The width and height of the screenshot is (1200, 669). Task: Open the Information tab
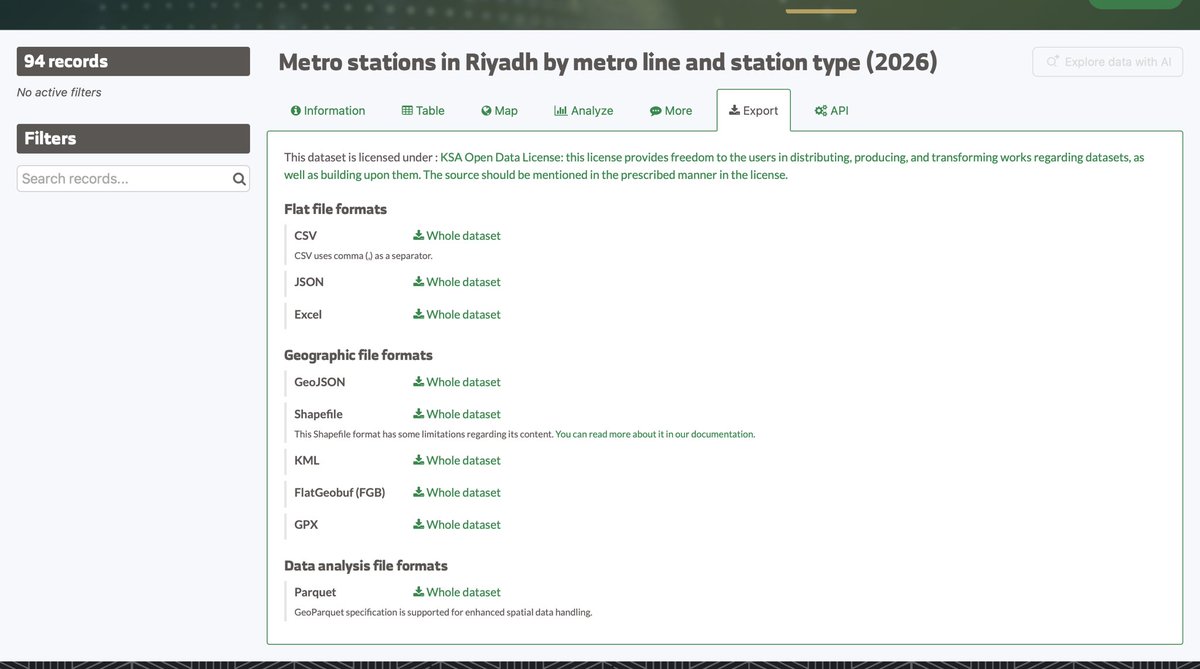[x=327, y=110]
